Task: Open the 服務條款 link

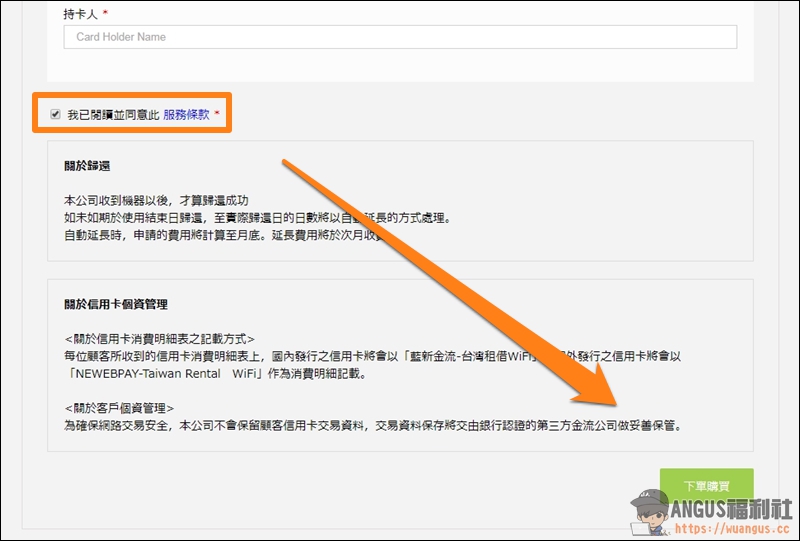Action: [186, 114]
